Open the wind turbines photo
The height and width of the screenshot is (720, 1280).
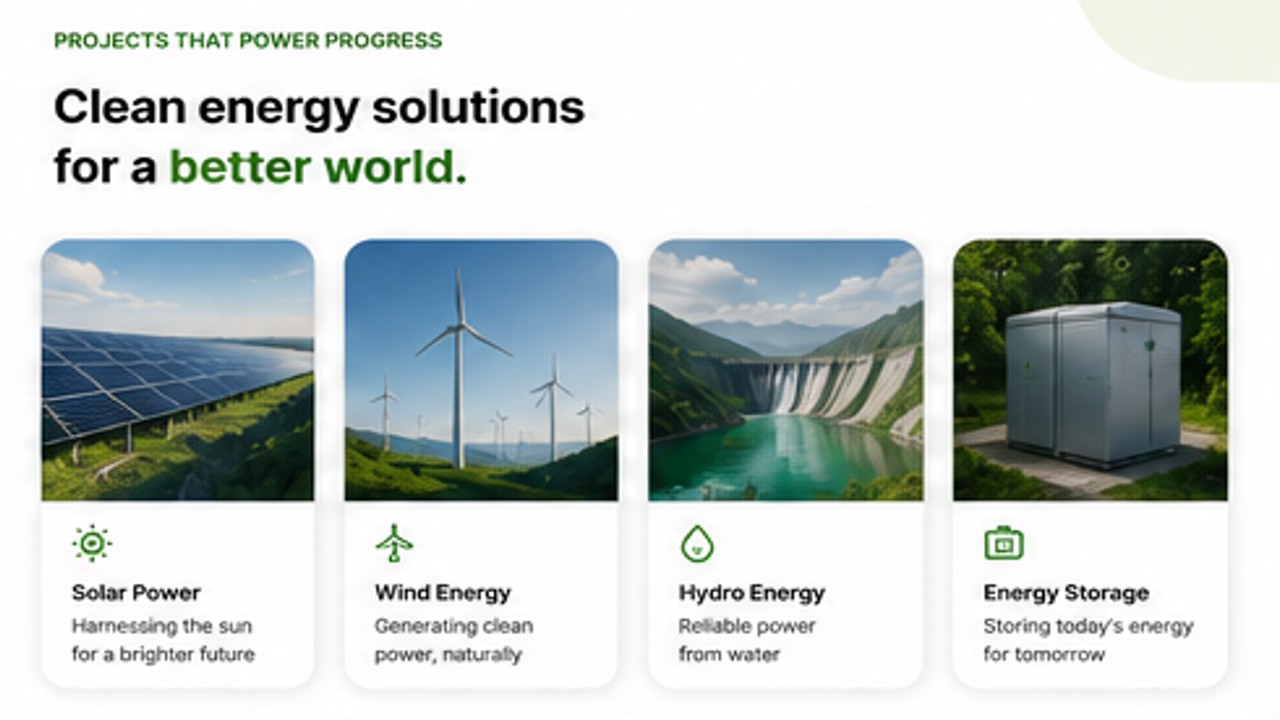coord(481,370)
